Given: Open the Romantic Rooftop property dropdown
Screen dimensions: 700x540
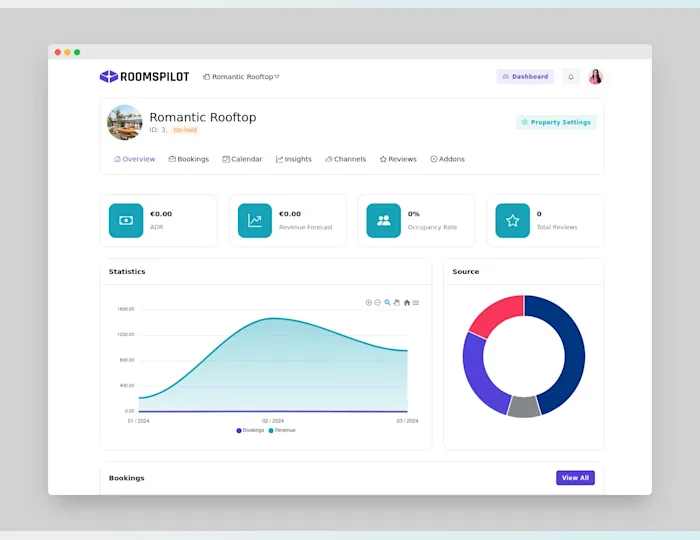Looking at the screenshot, I should pos(242,77).
